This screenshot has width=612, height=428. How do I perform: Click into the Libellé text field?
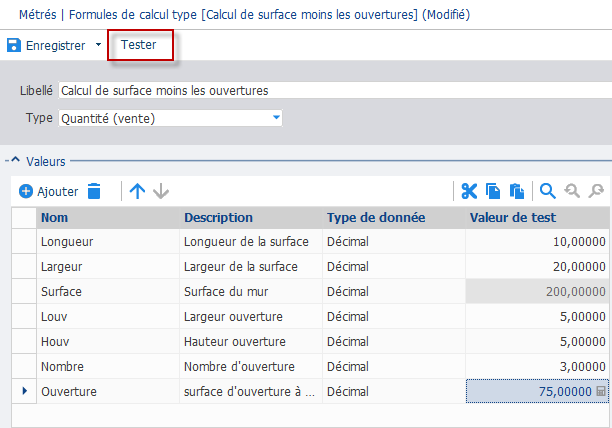[x=335, y=91]
